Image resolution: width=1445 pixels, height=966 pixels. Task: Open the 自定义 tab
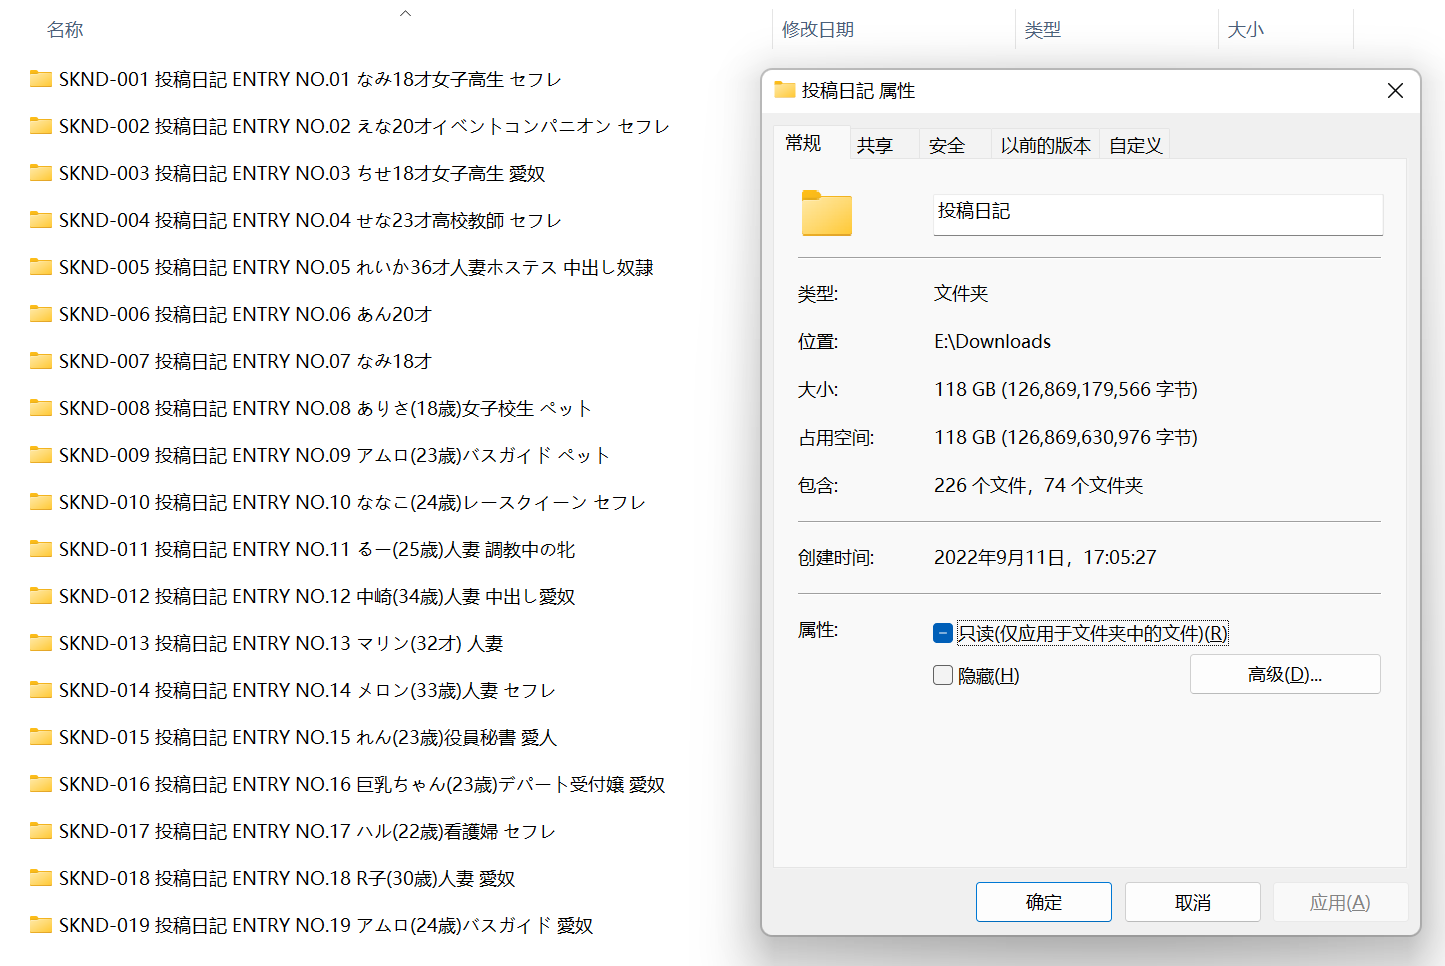point(1135,145)
